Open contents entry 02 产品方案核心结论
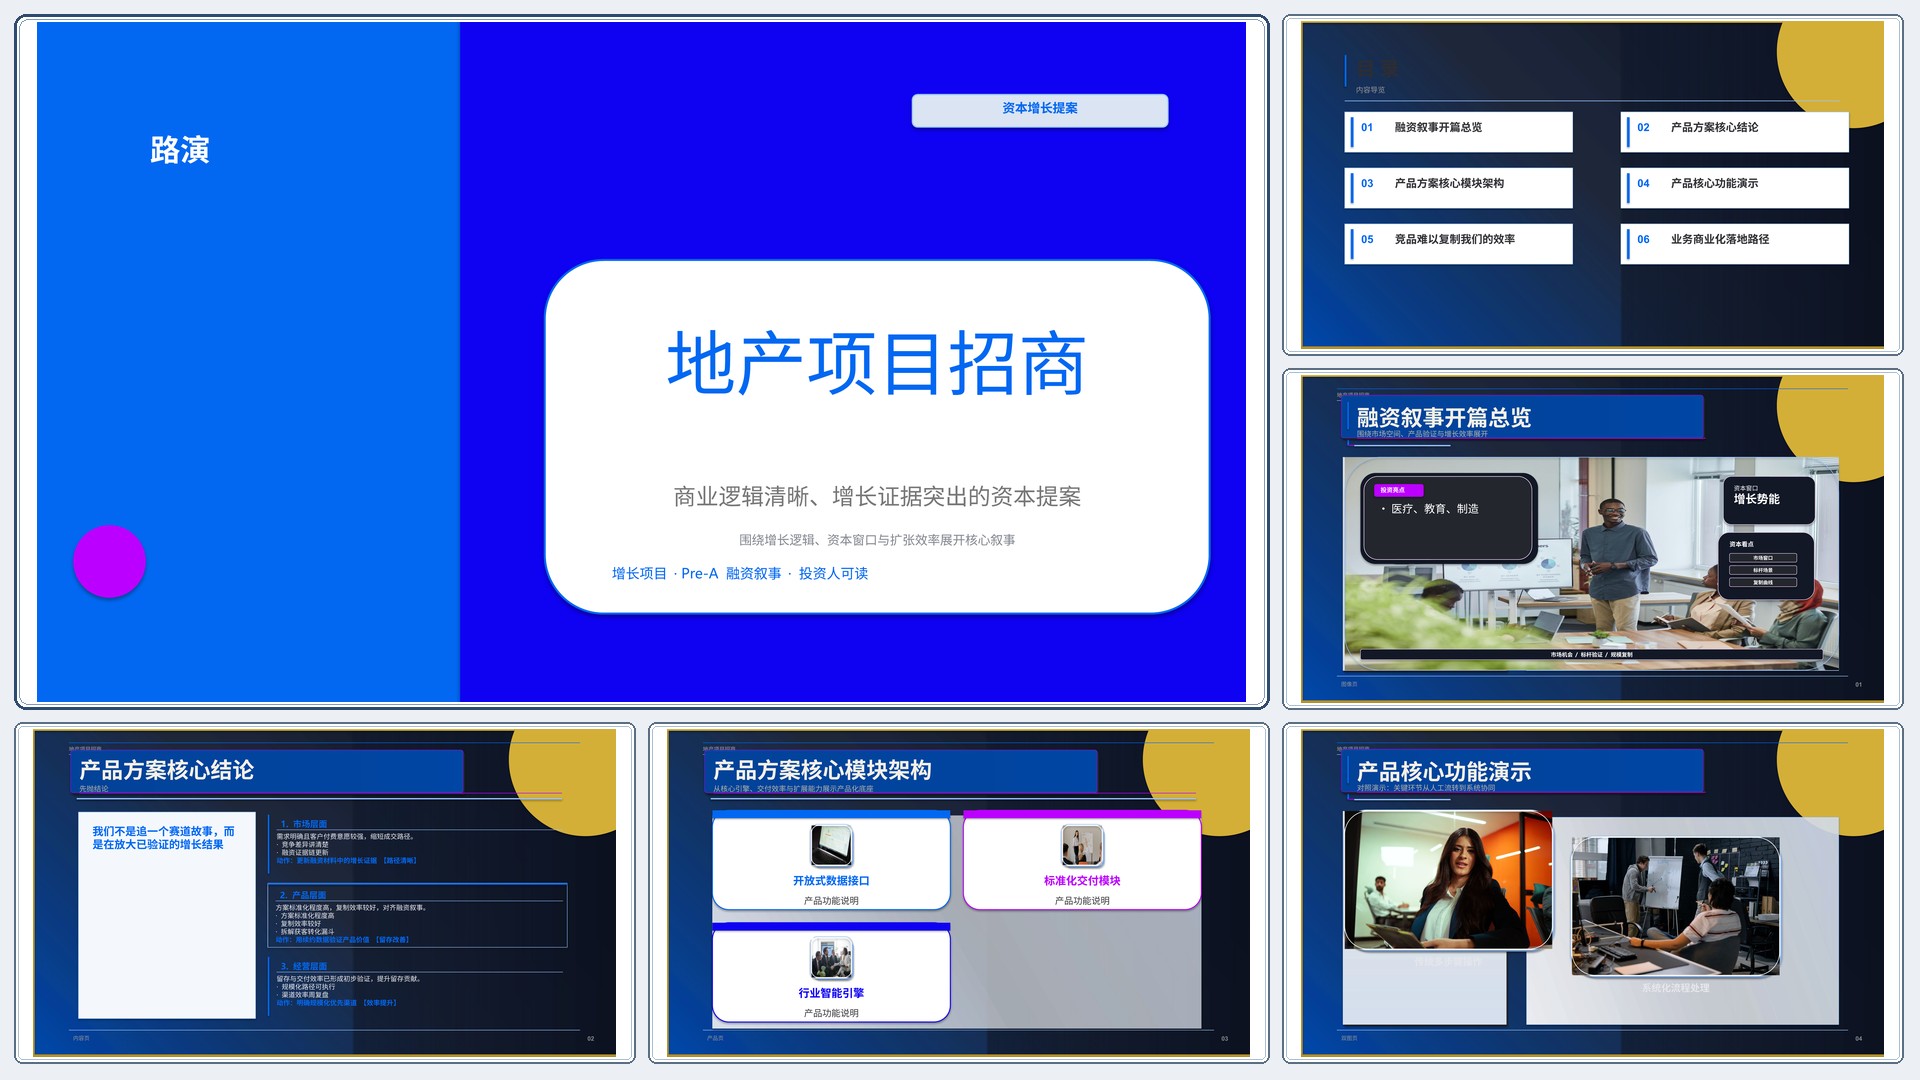Screen dimensions: 1920x1080 click(1735, 131)
